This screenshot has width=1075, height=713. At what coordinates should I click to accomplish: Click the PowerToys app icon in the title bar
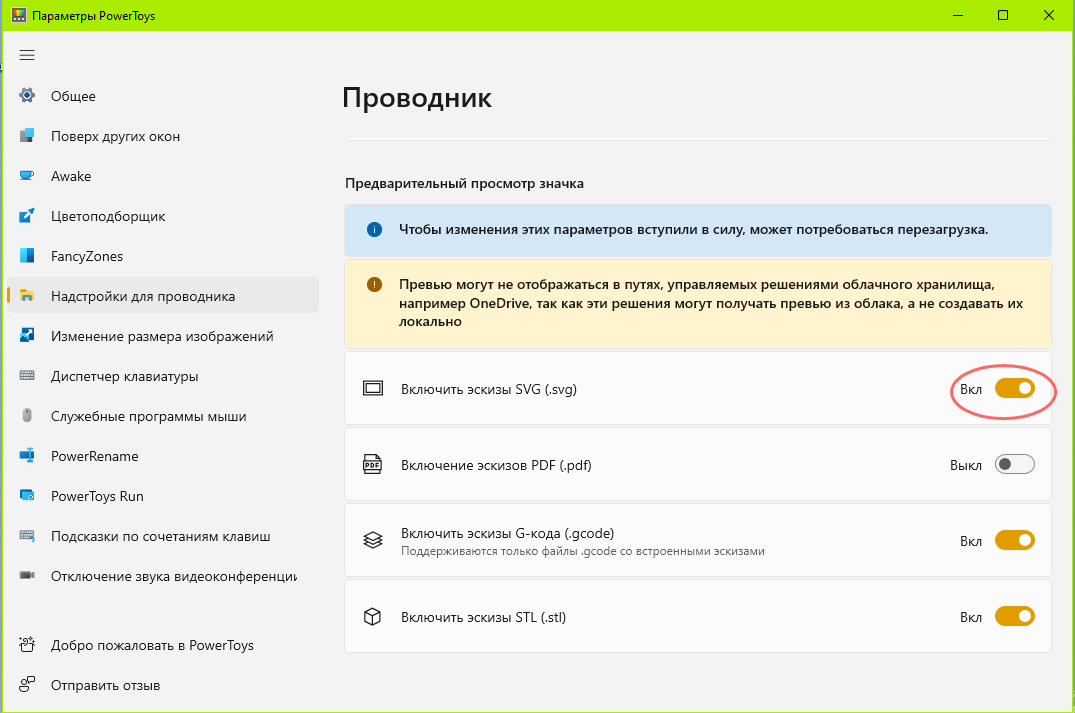coord(19,15)
